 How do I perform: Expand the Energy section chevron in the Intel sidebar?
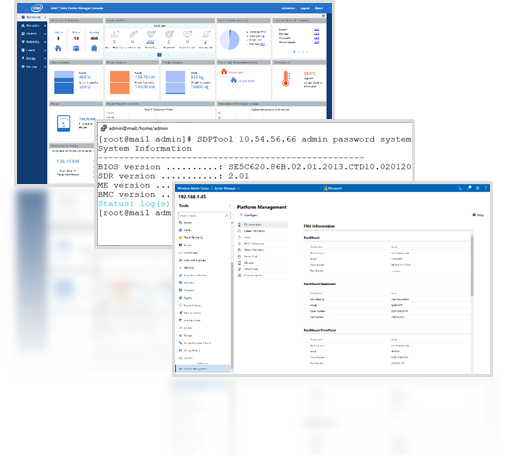(x=45, y=58)
